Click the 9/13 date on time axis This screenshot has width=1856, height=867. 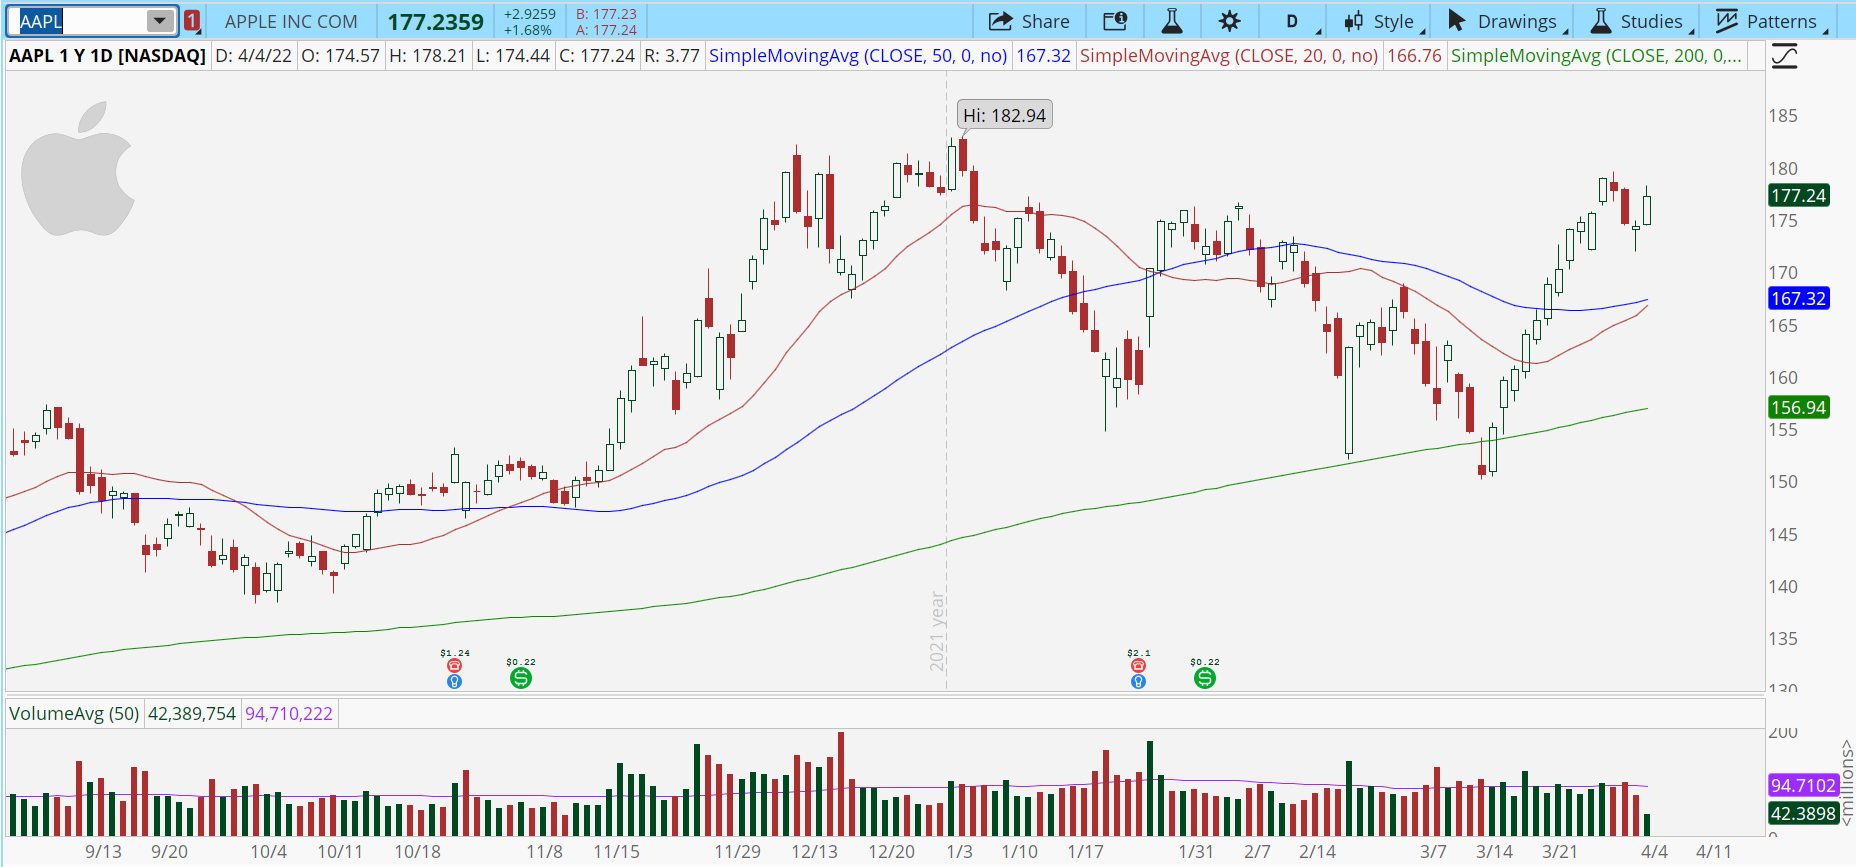pos(103,851)
